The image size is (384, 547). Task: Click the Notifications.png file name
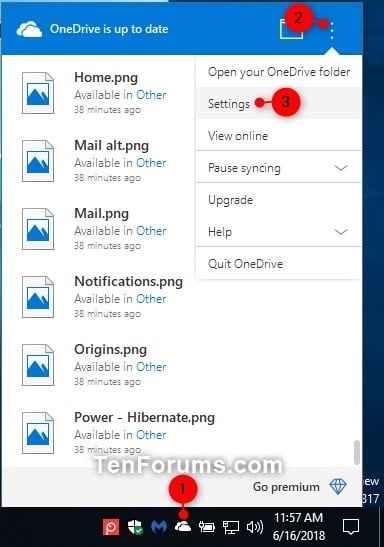click(129, 282)
